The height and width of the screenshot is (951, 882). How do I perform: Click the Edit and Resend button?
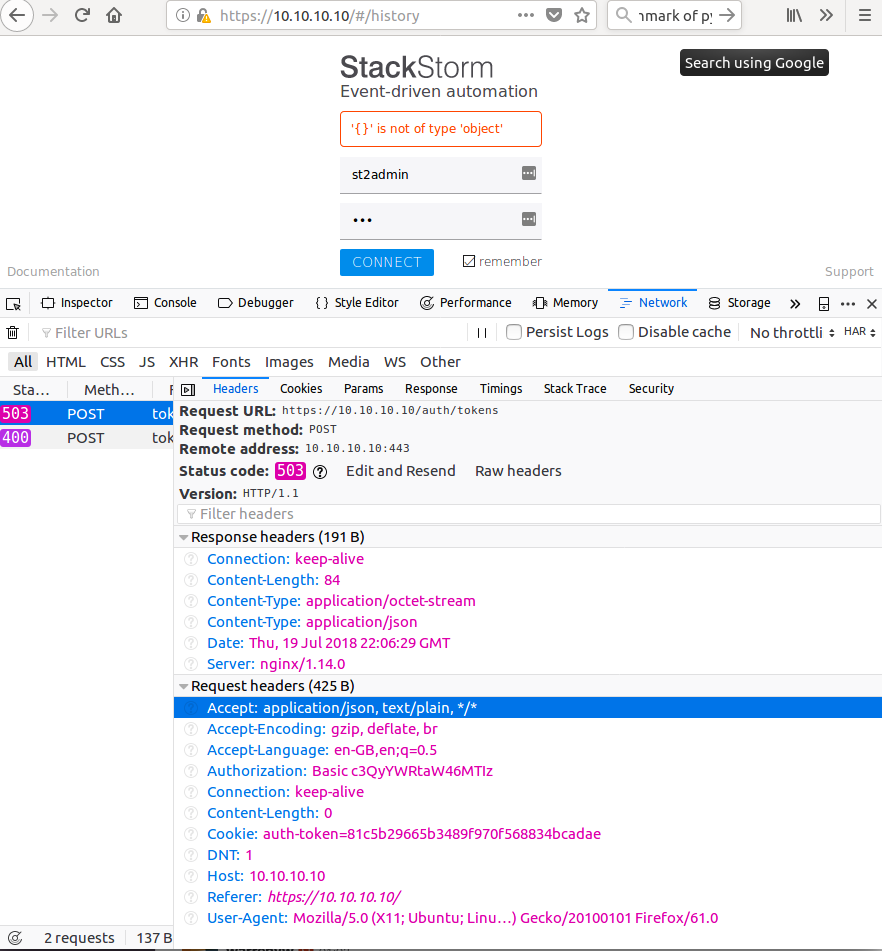click(x=400, y=470)
